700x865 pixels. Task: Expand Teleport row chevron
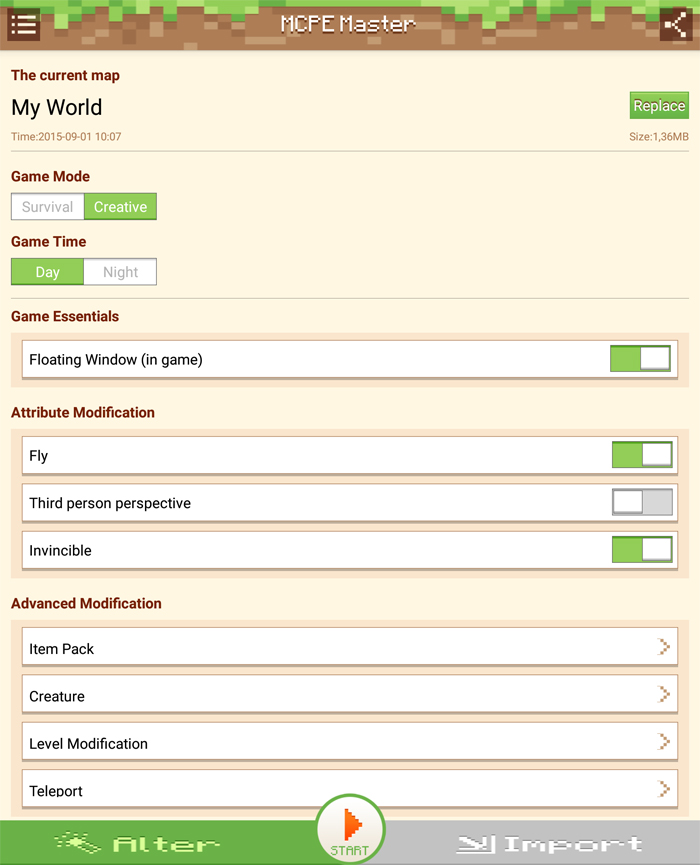[x=664, y=789]
